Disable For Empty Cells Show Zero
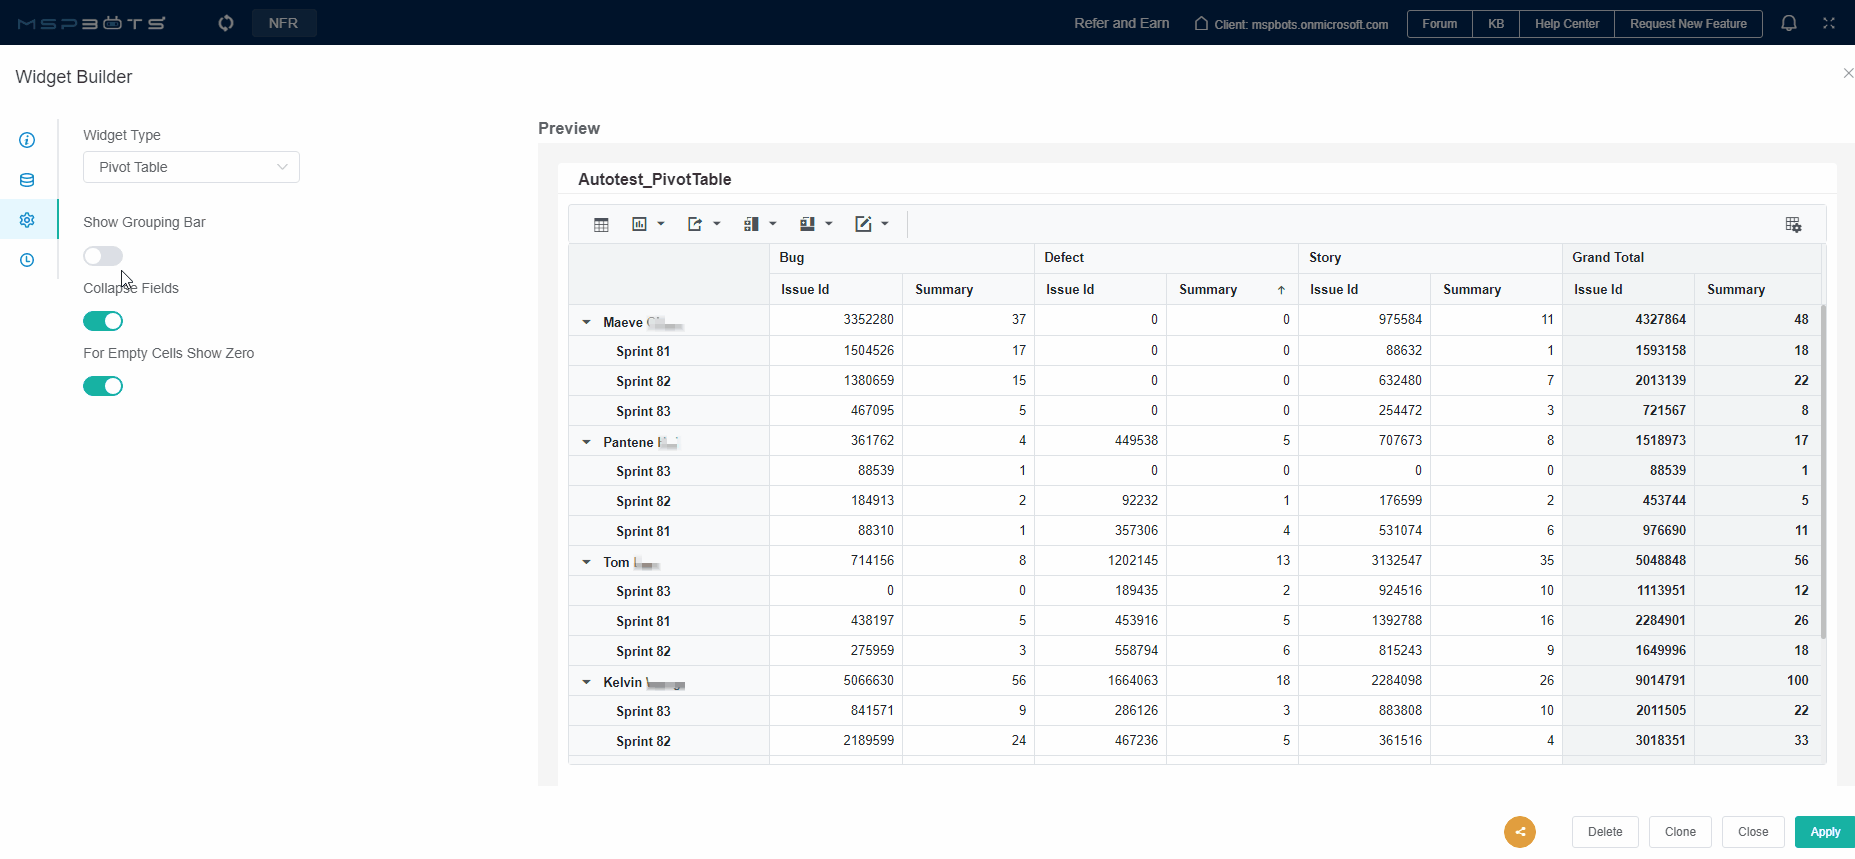 click(x=103, y=386)
